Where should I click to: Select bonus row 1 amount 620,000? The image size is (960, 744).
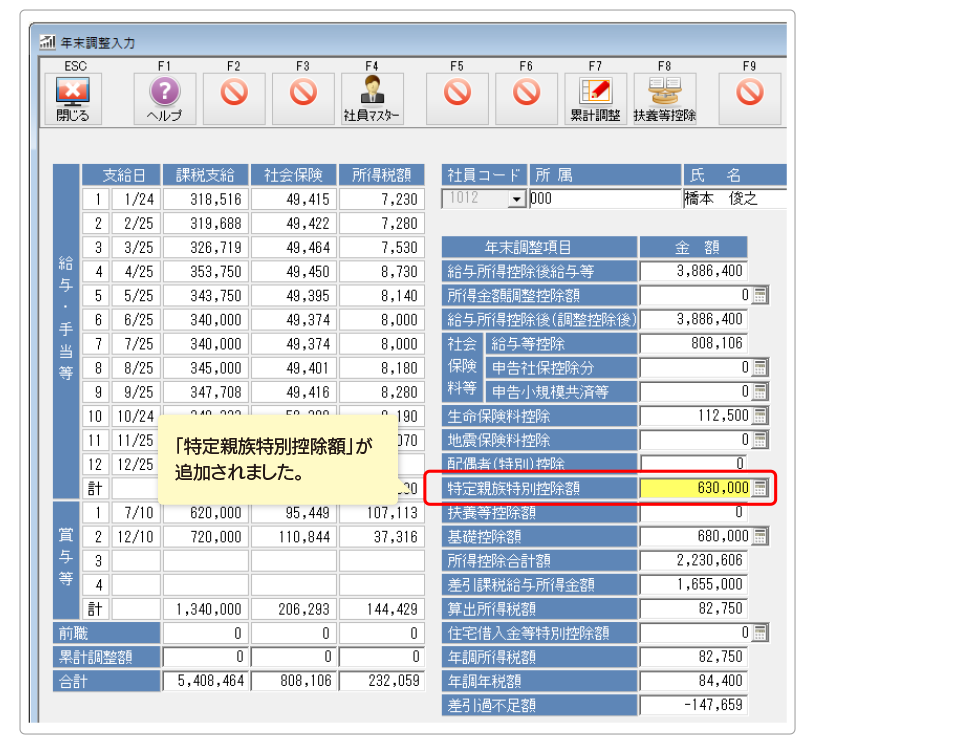(x=205, y=513)
